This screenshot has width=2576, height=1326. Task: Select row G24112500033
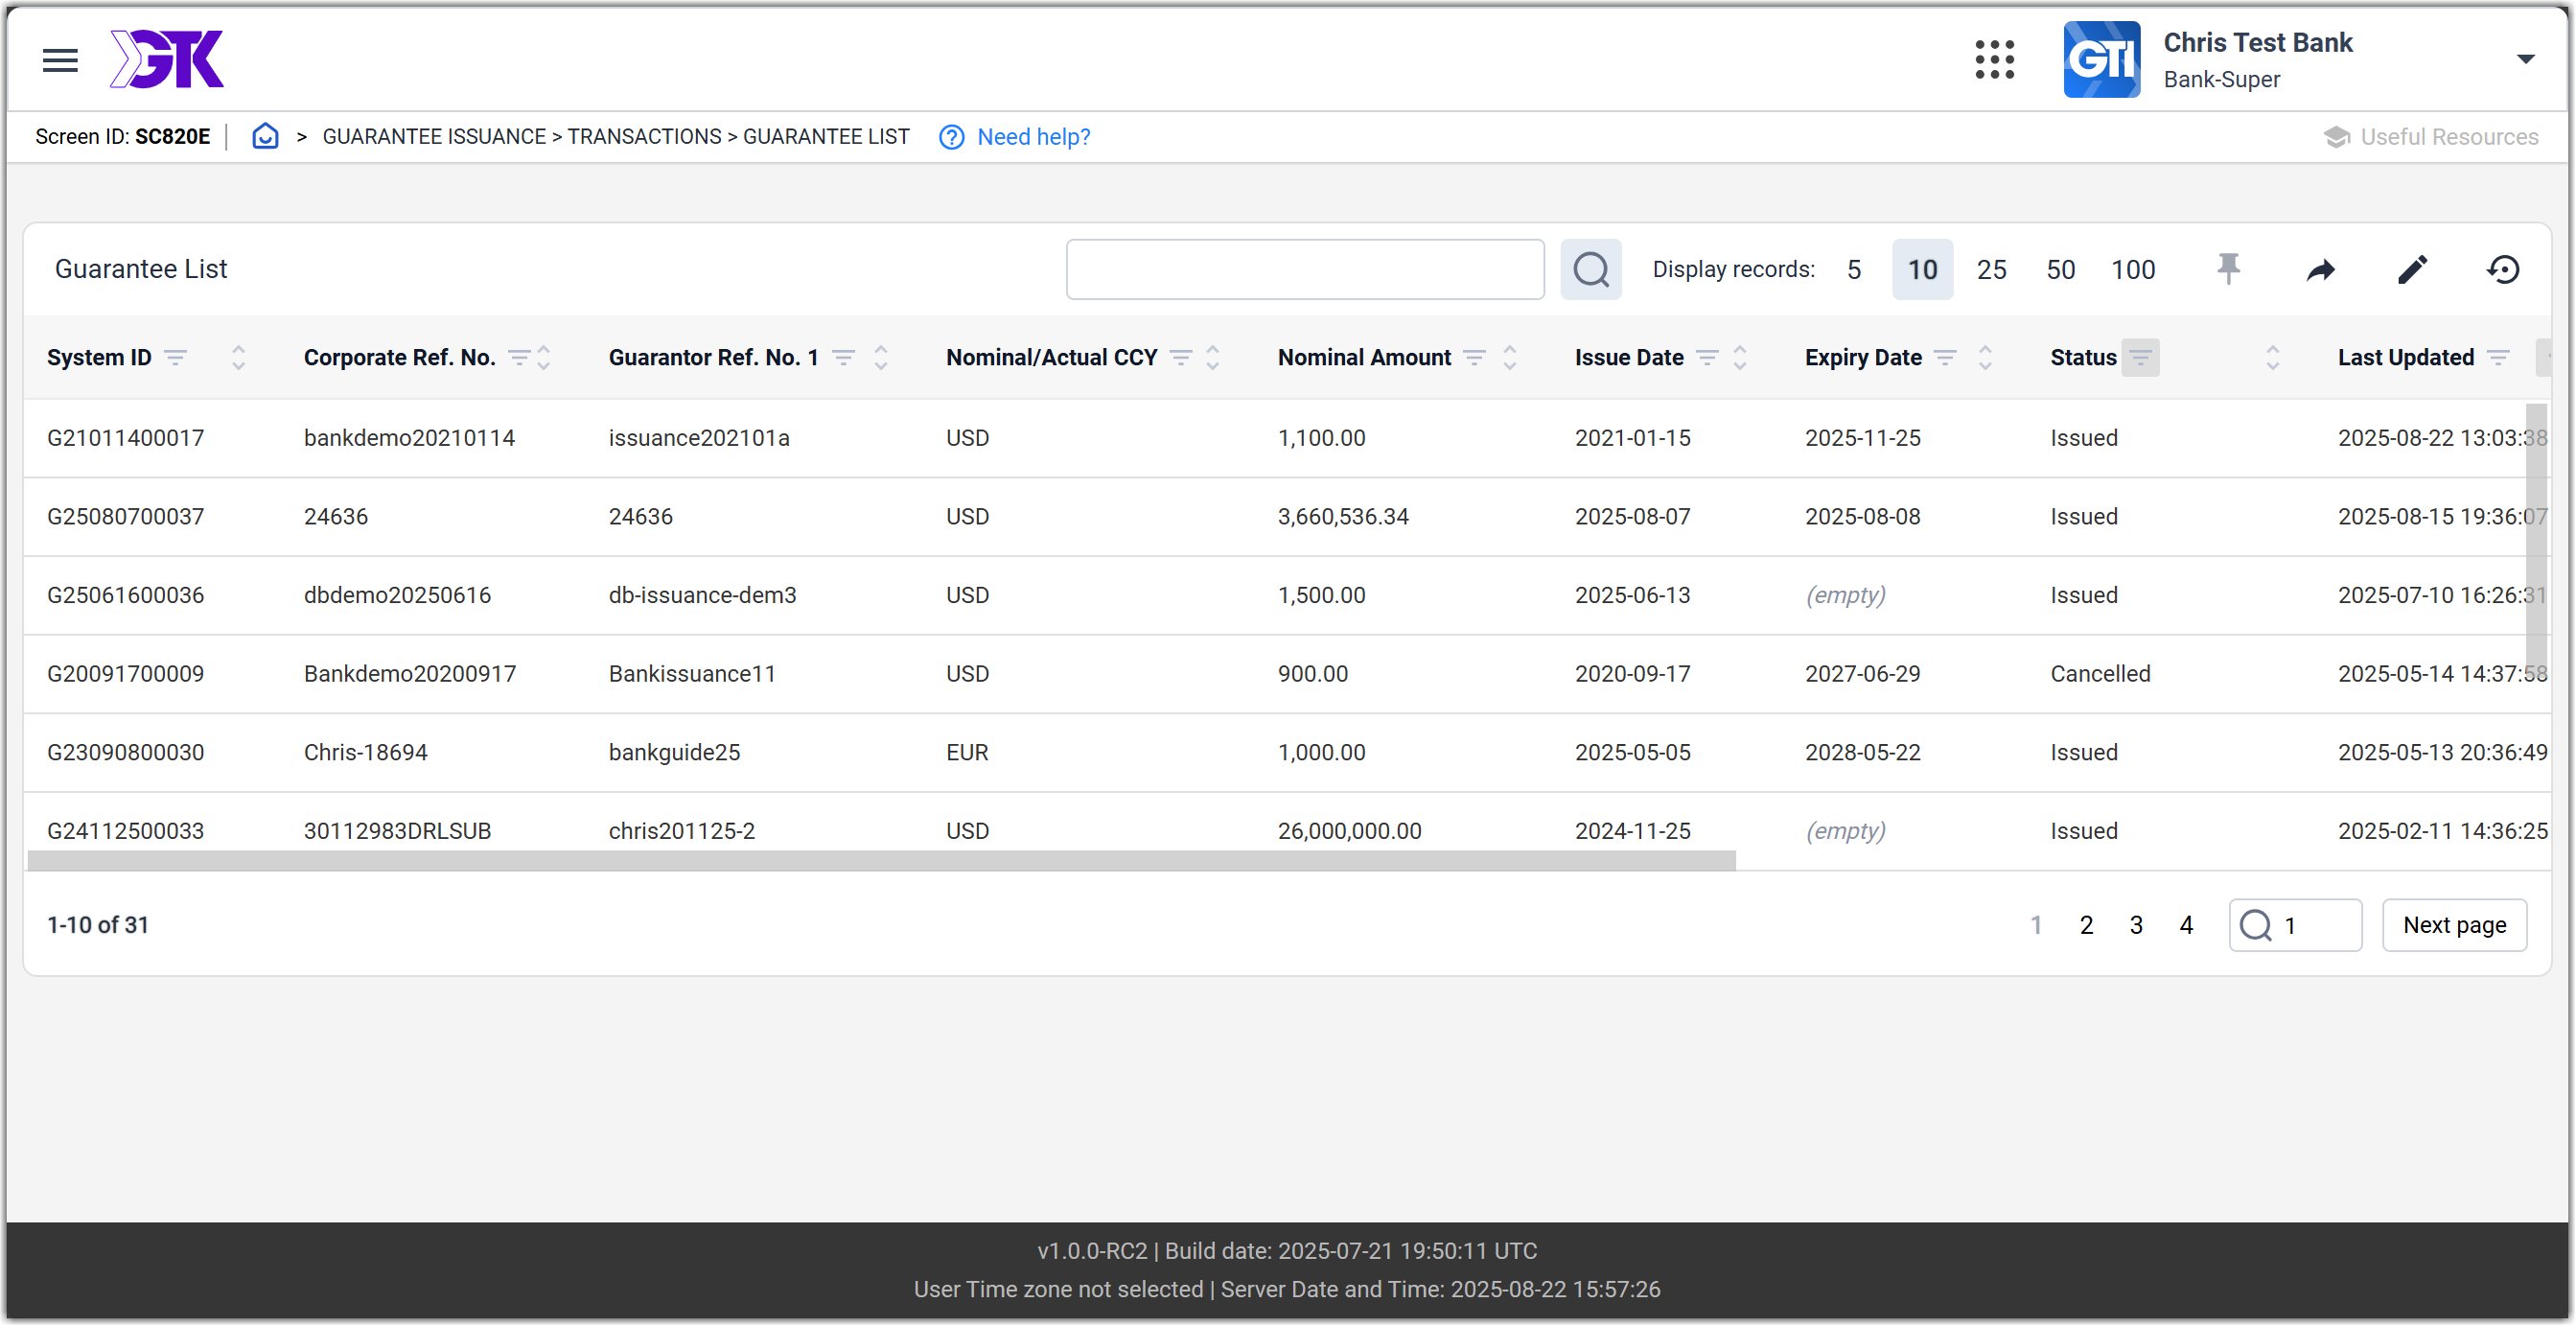pos(1287,831)
